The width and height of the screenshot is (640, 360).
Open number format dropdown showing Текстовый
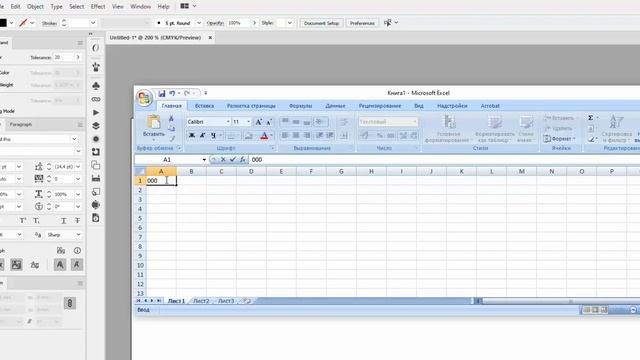click(x=415, y=122)
